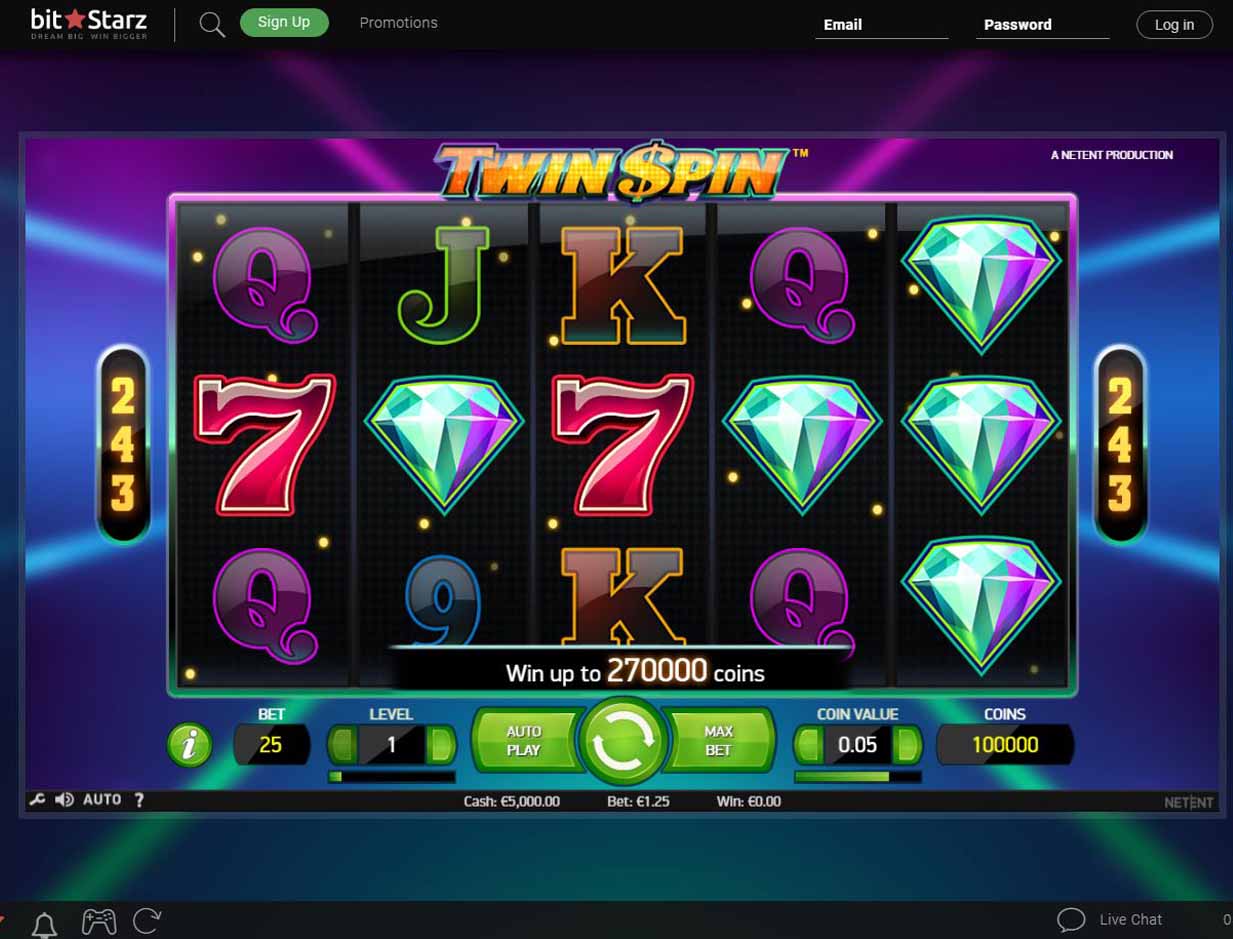This screenshot has width=1233, height=939.
Task: Open the Promotions menu item
Action: pos(398,23)
